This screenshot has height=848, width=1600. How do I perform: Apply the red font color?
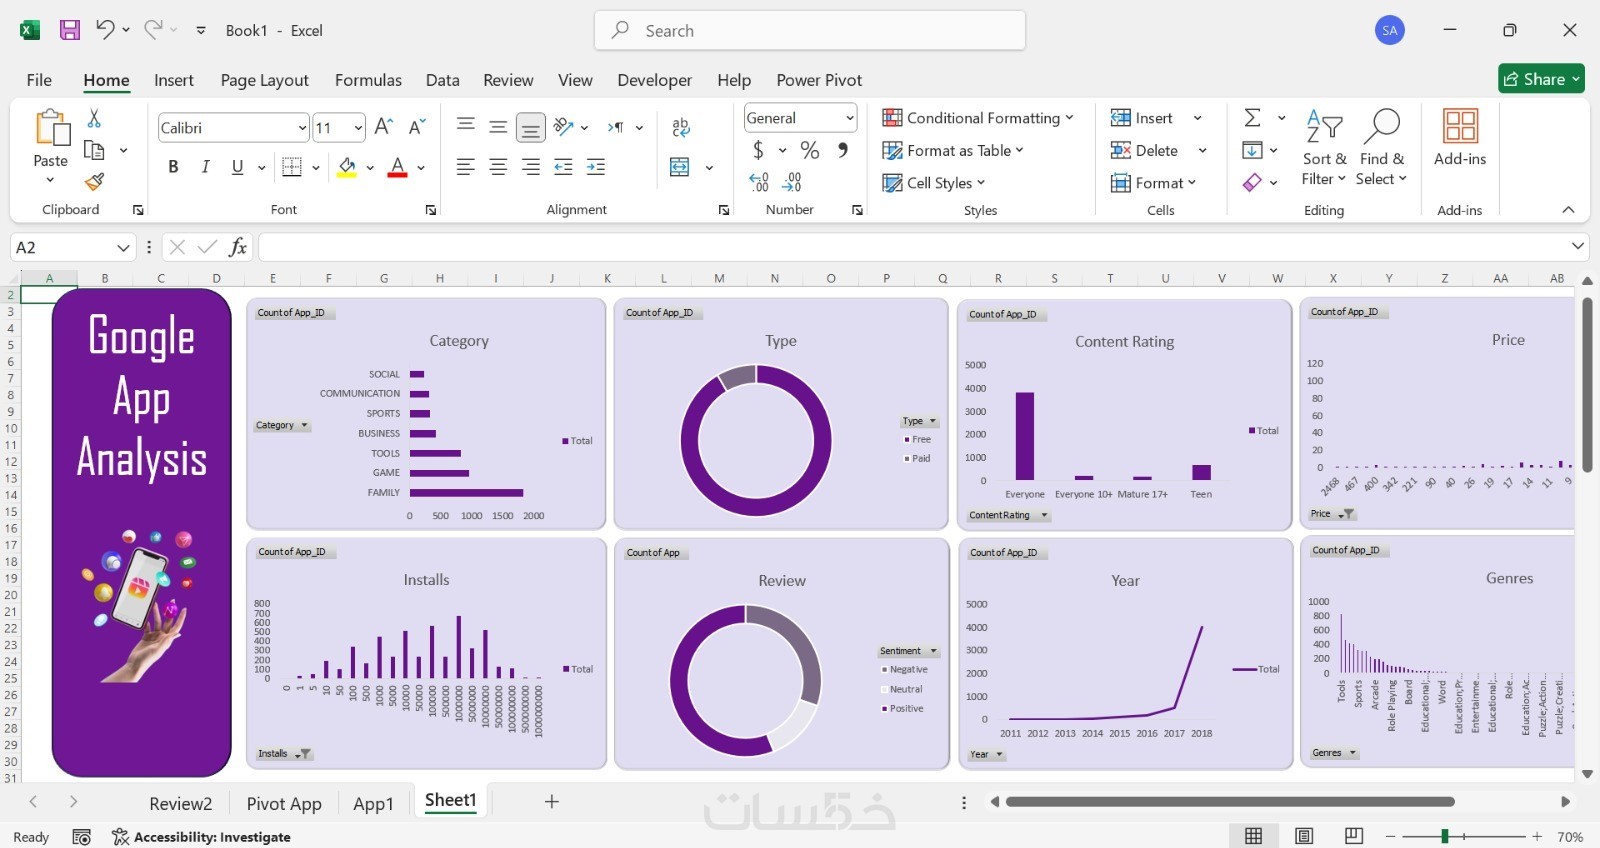tap(397, 167)
